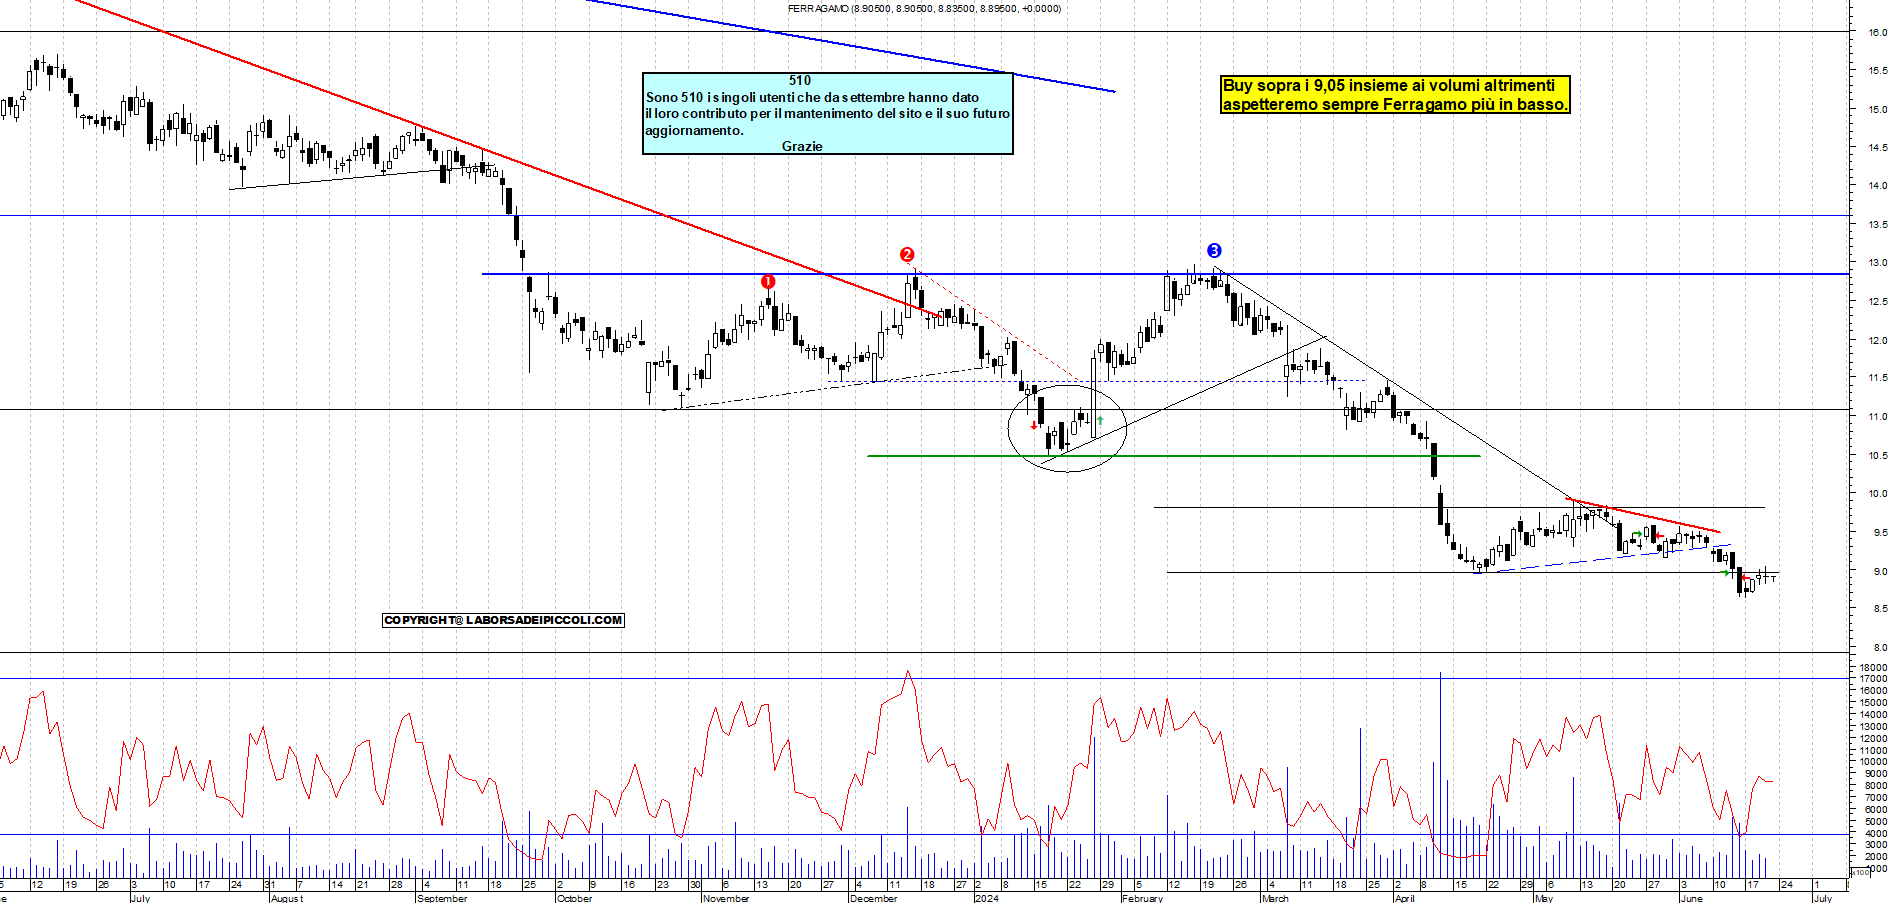Viewport: 1890px width, 903px height.
Task: Click the February month label
Action: pos(1142,898)
